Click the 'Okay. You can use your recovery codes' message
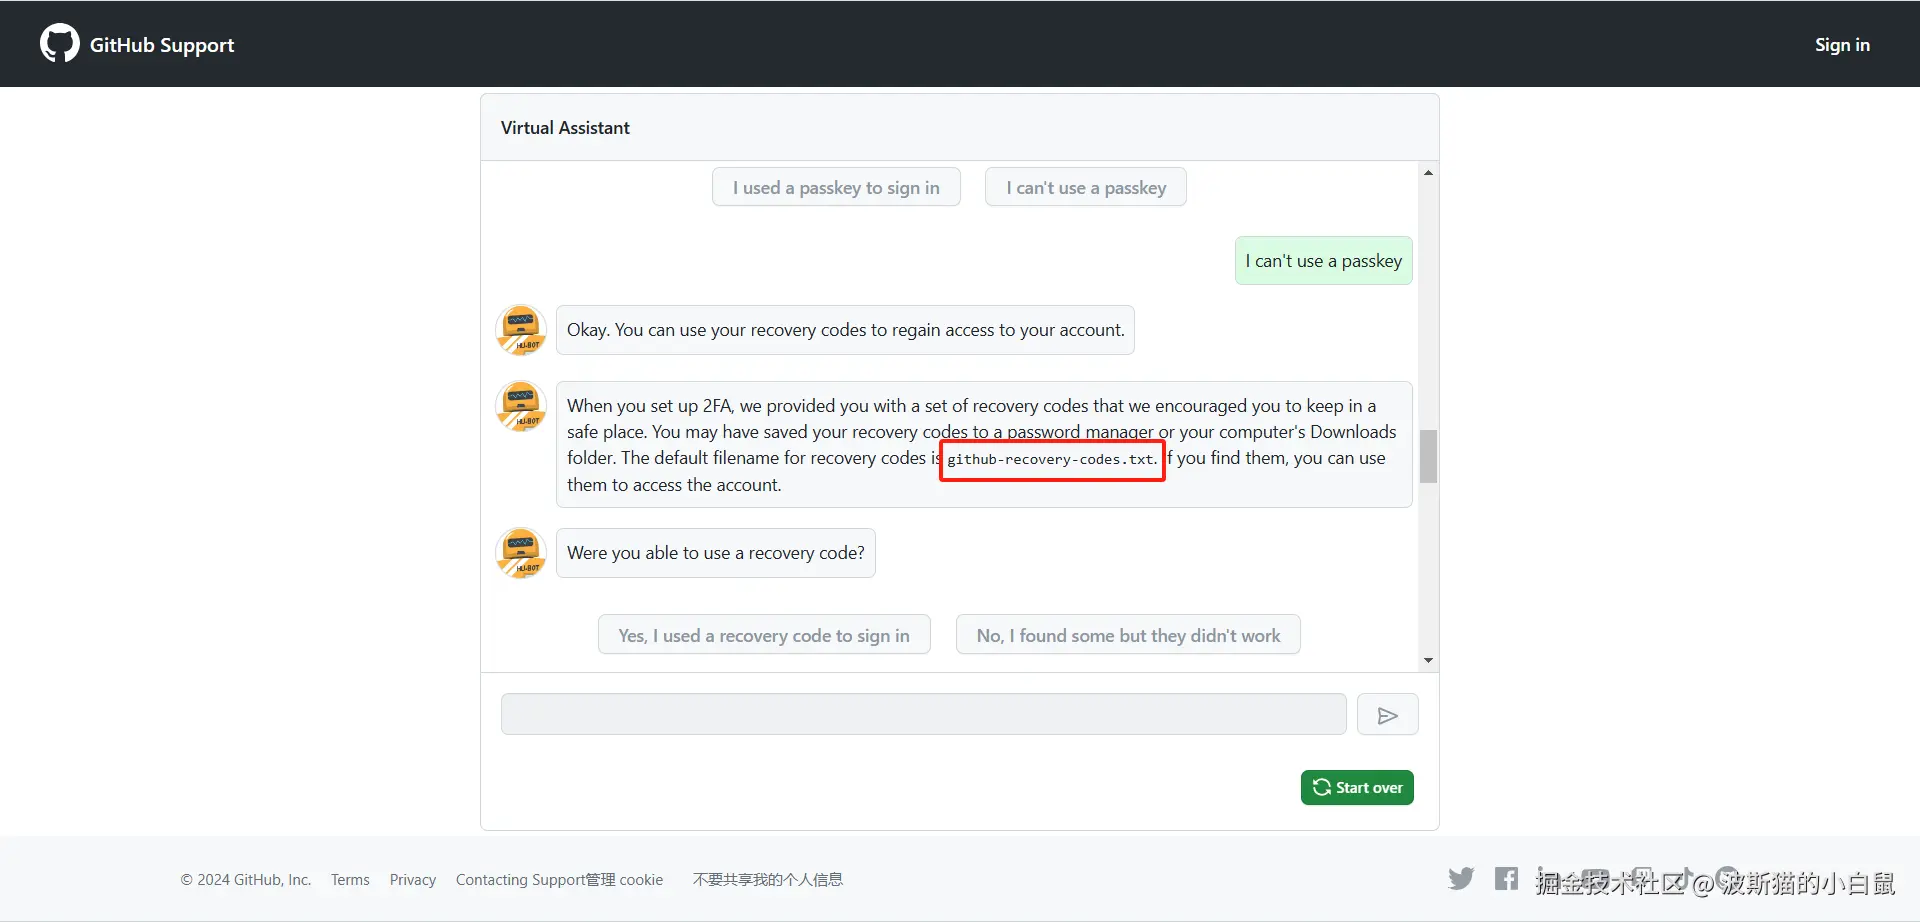Viewport: 1920px width, 922px height. tap(845, 330)
